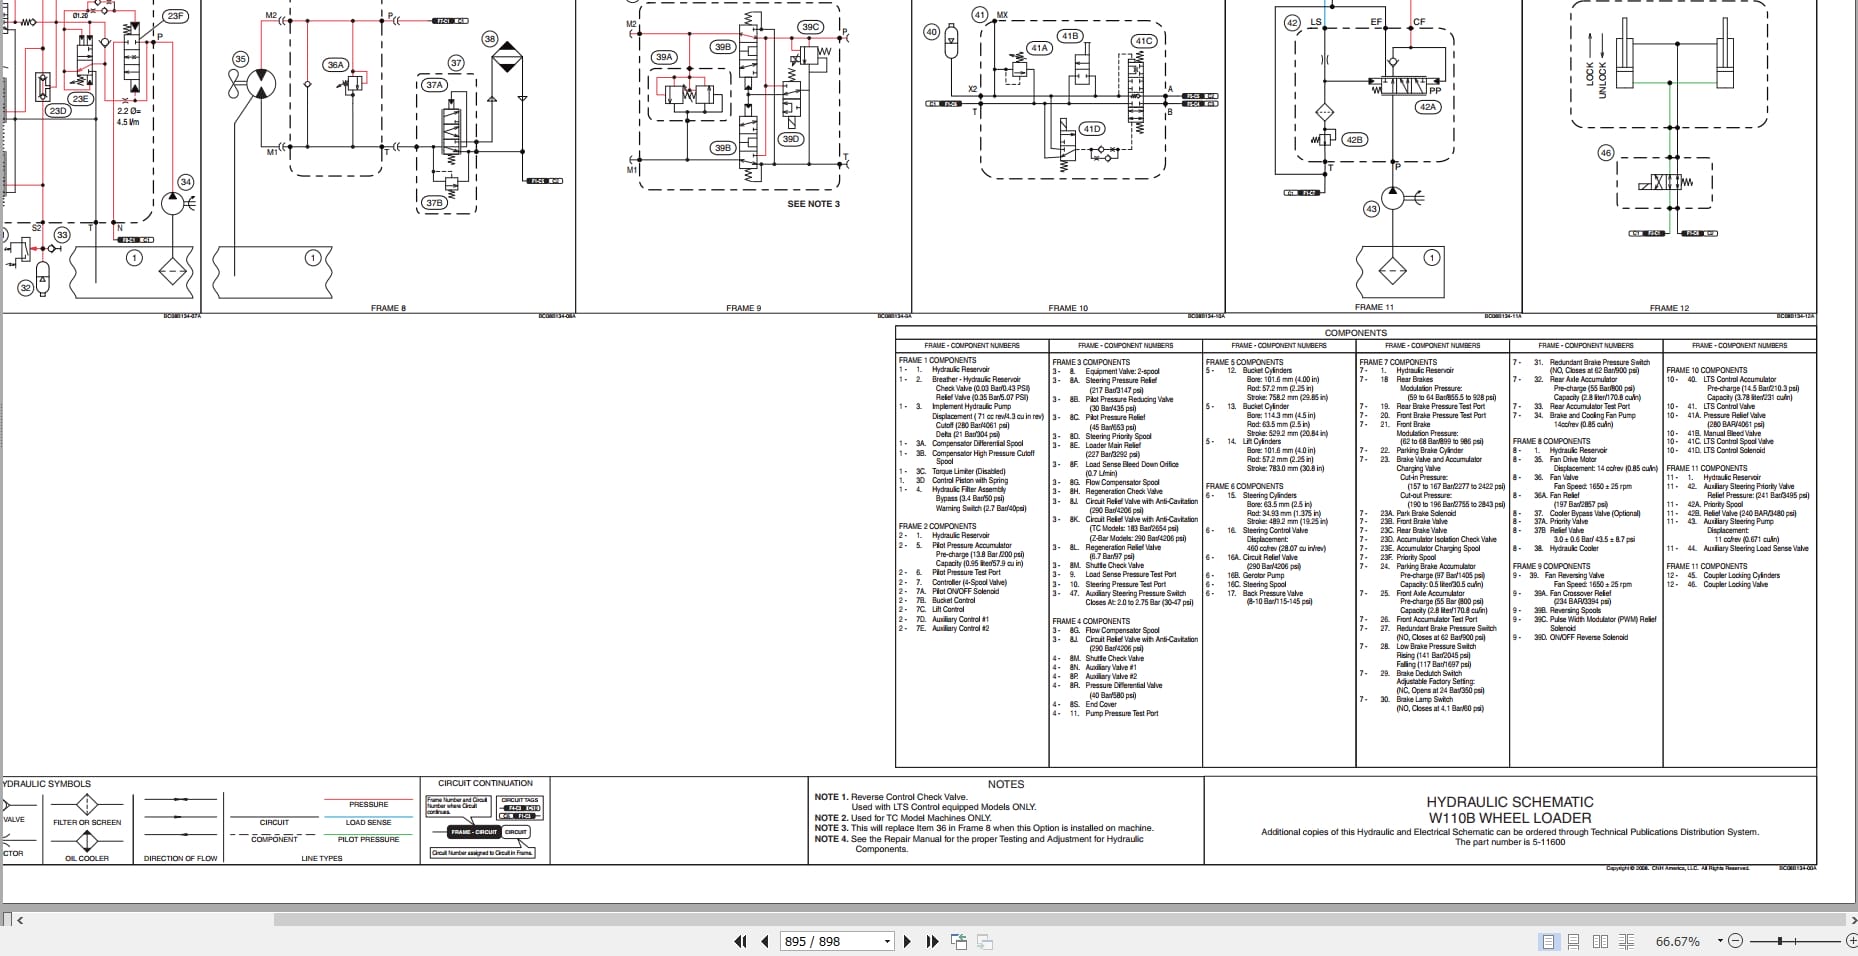Open the page number dropdown
This screenshot has width=1858, height=956.
pyautogui.click(x=886, y=941)
